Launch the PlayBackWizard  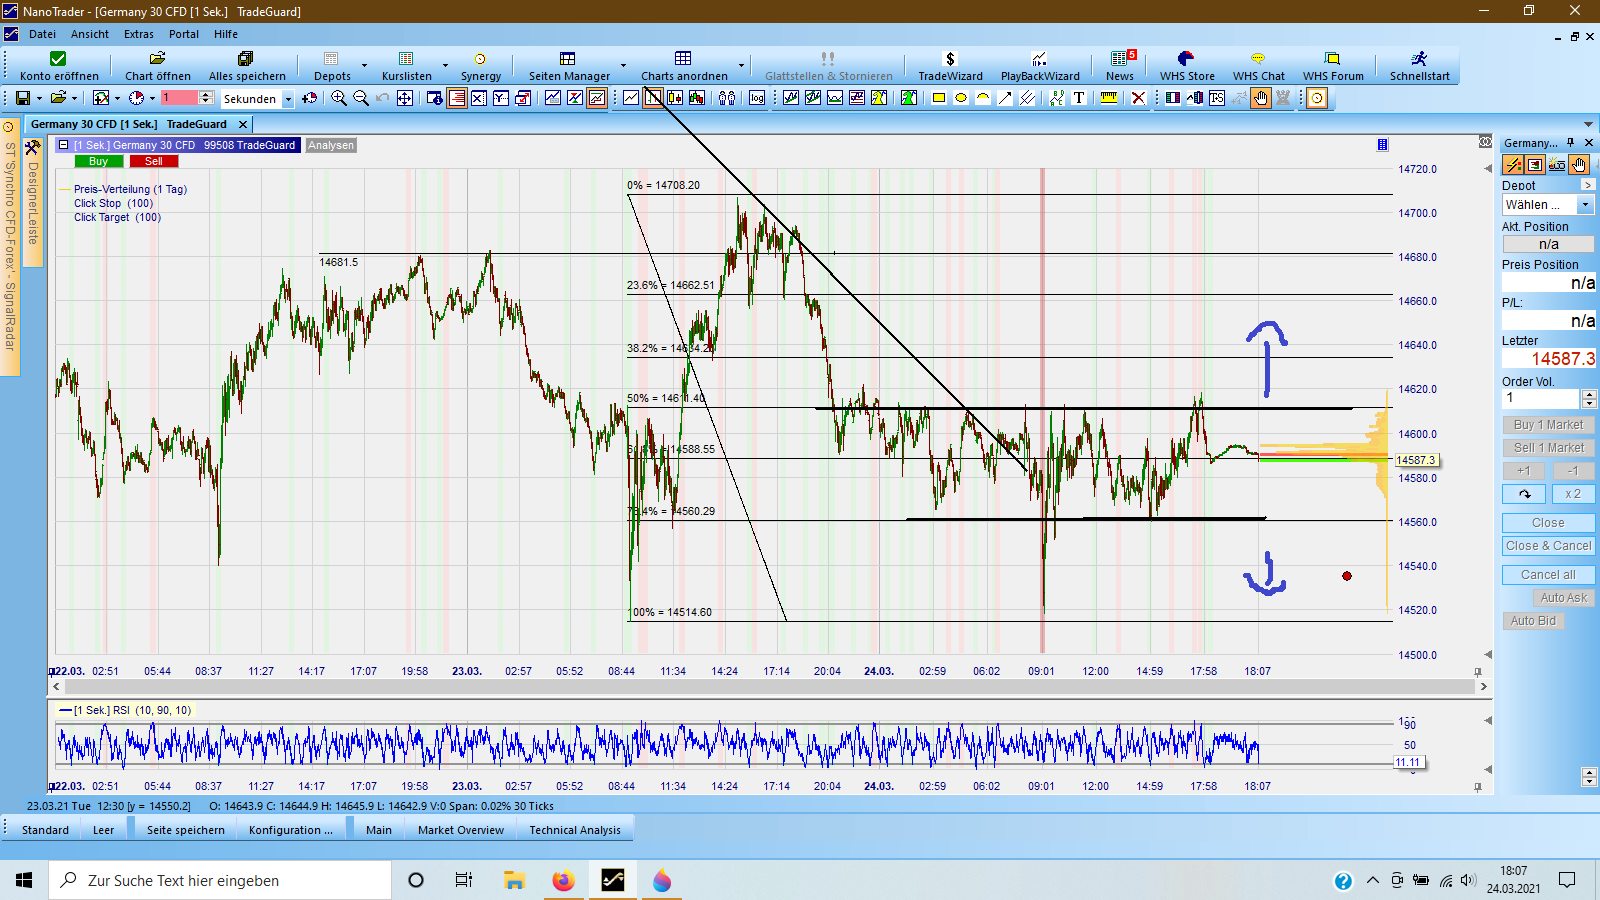pyautogui.click(x=1040, y=65)
